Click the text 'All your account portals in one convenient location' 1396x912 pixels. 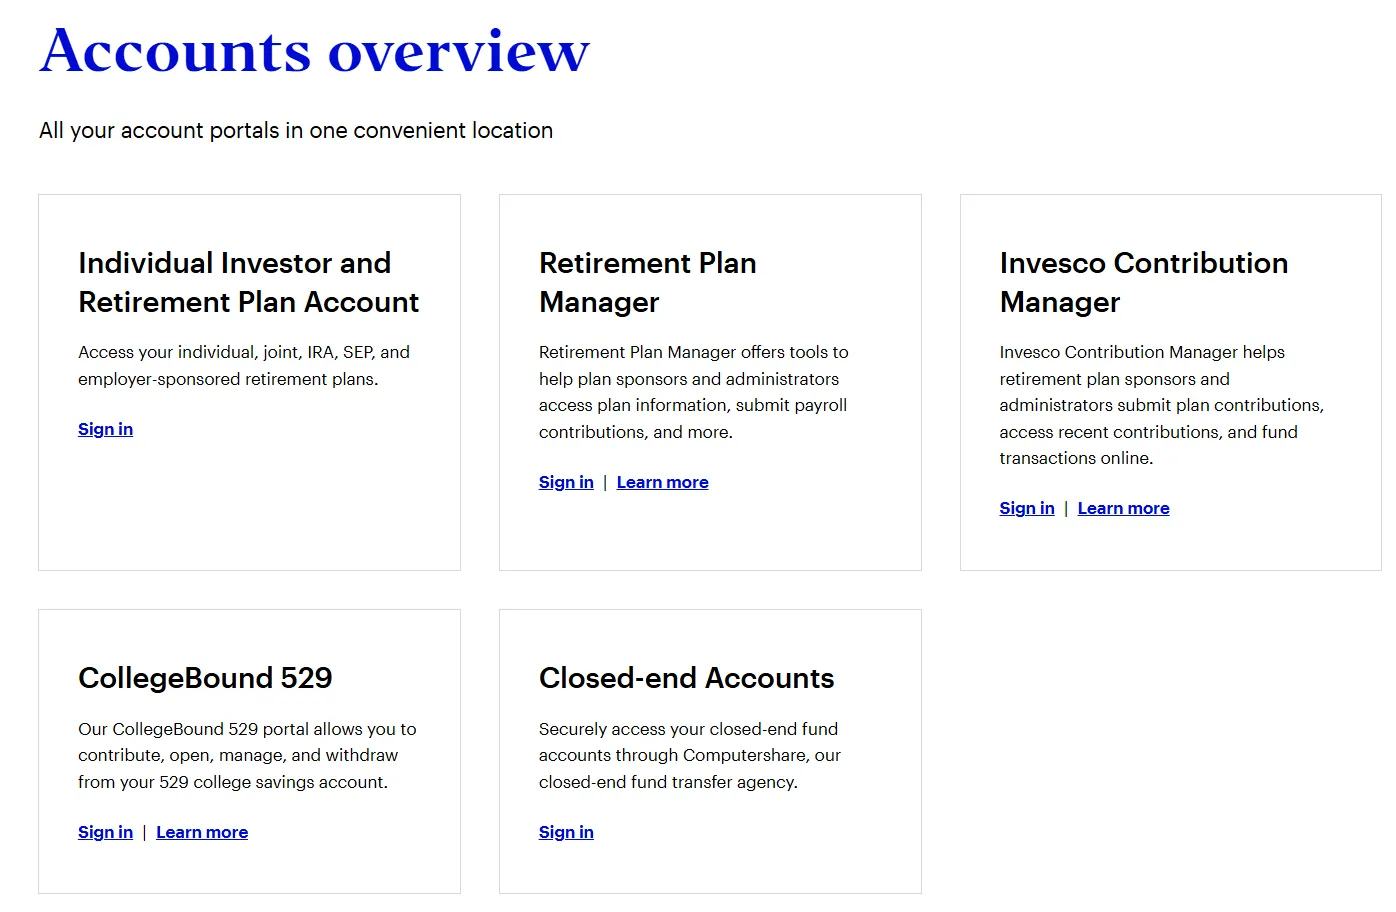[296, 130]
